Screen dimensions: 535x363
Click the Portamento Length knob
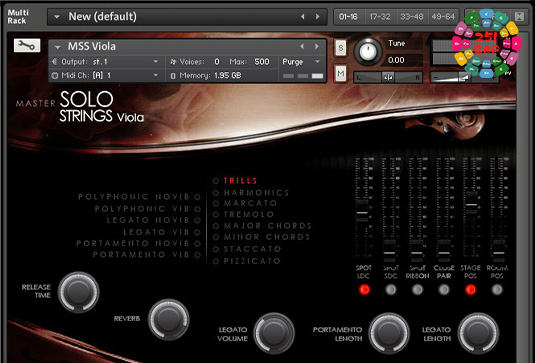point(389,333)
